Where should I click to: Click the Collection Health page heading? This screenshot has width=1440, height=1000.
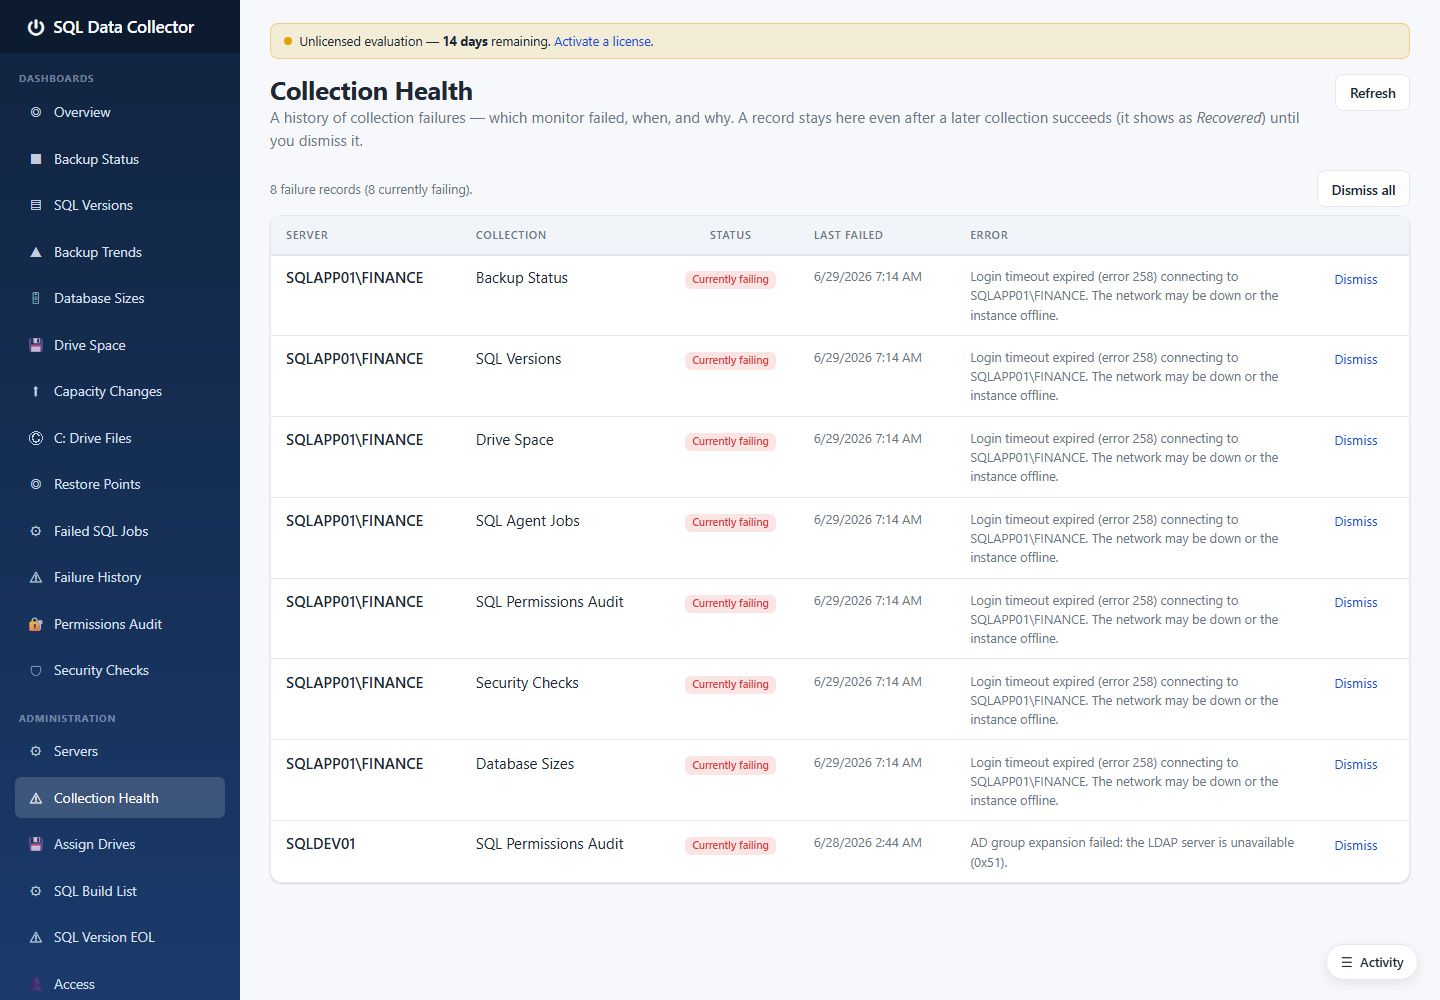(371, 91)
